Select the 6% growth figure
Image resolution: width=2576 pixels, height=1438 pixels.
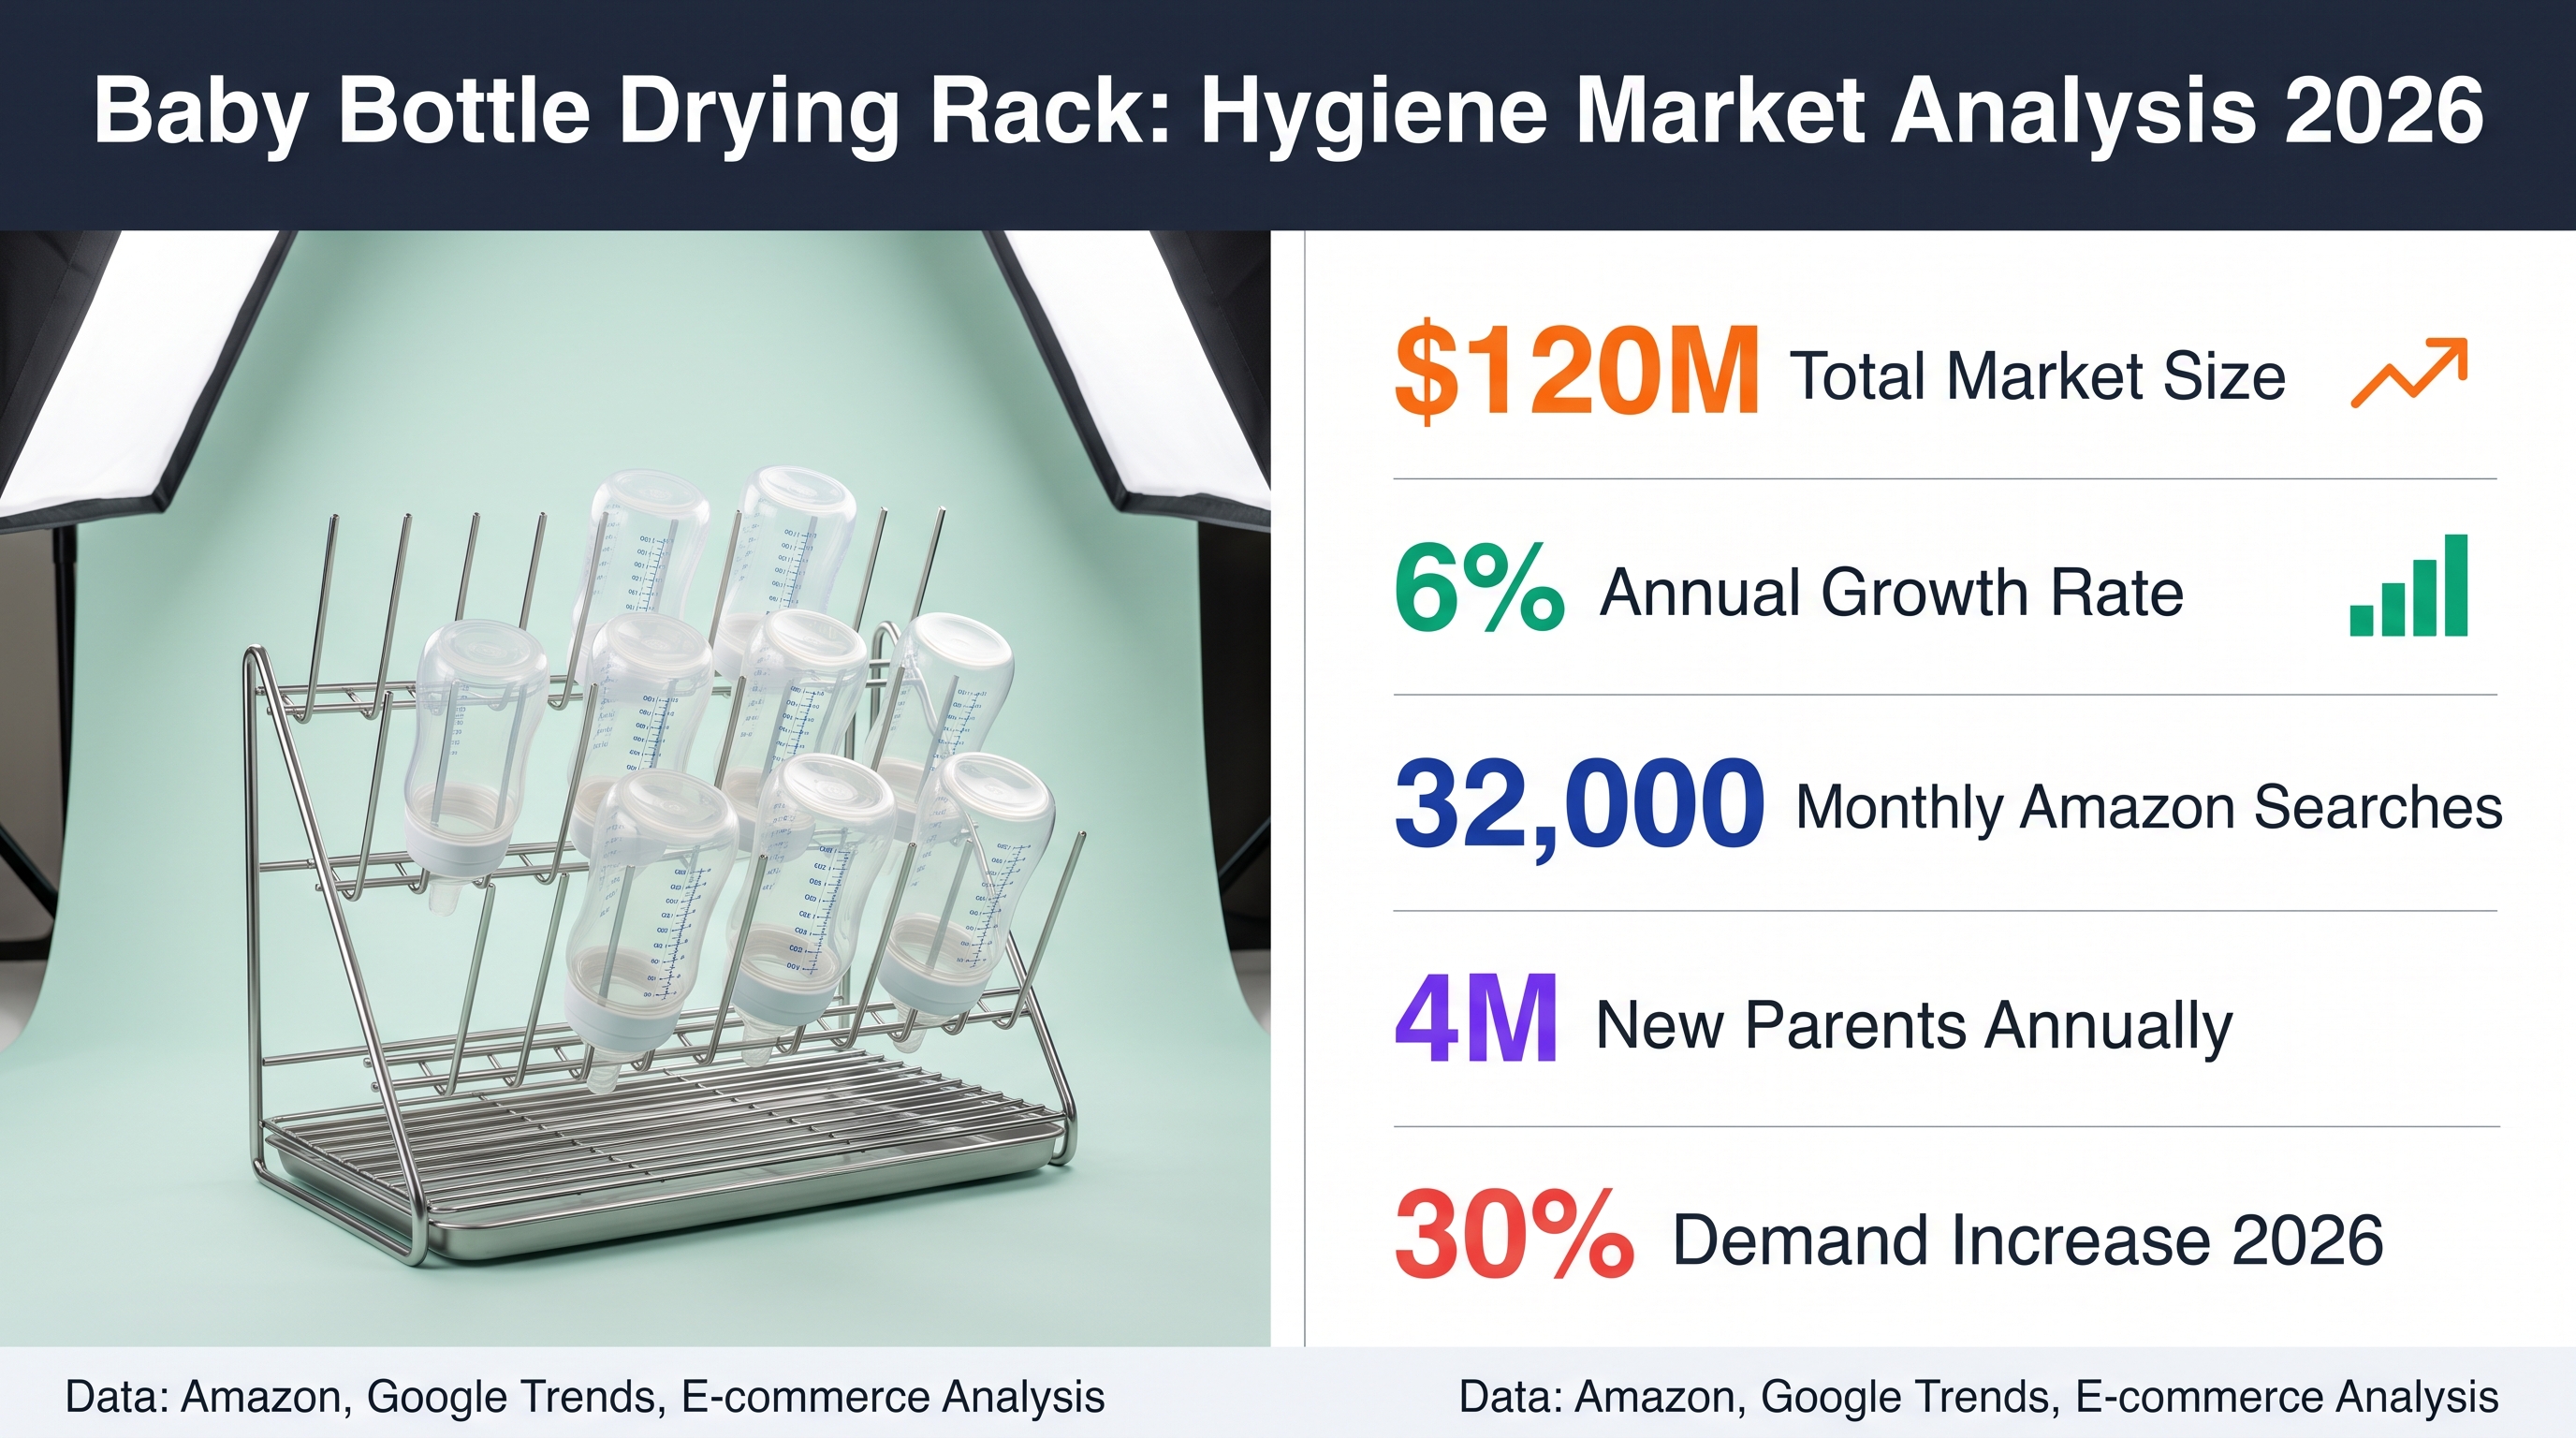click(x=1479, y=589)
